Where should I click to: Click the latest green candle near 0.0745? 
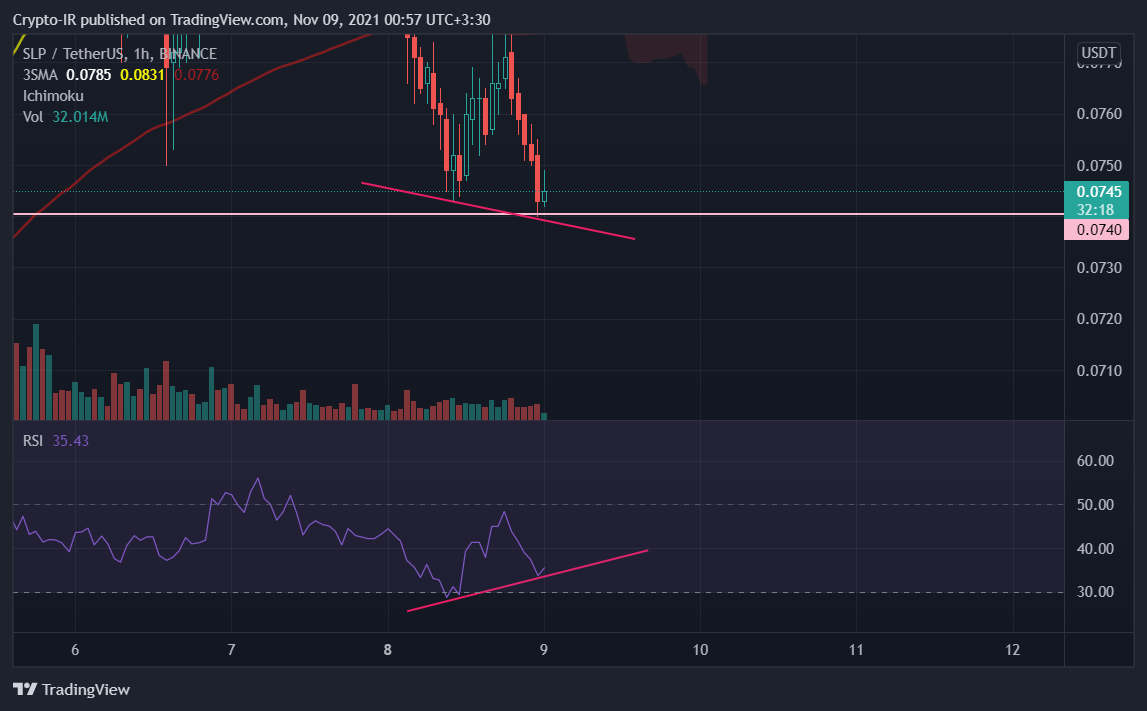click(544, 195)
